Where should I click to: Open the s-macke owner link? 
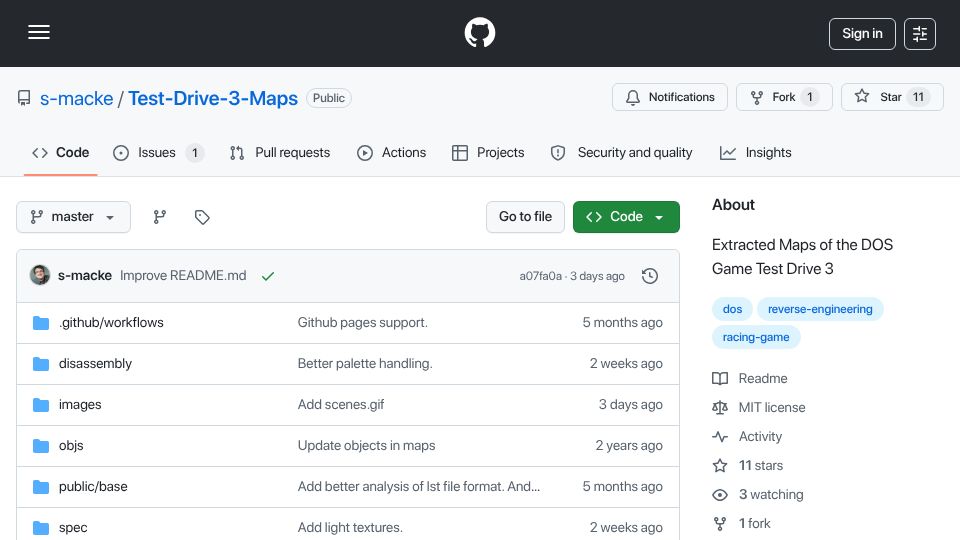(x=77, y=99)
